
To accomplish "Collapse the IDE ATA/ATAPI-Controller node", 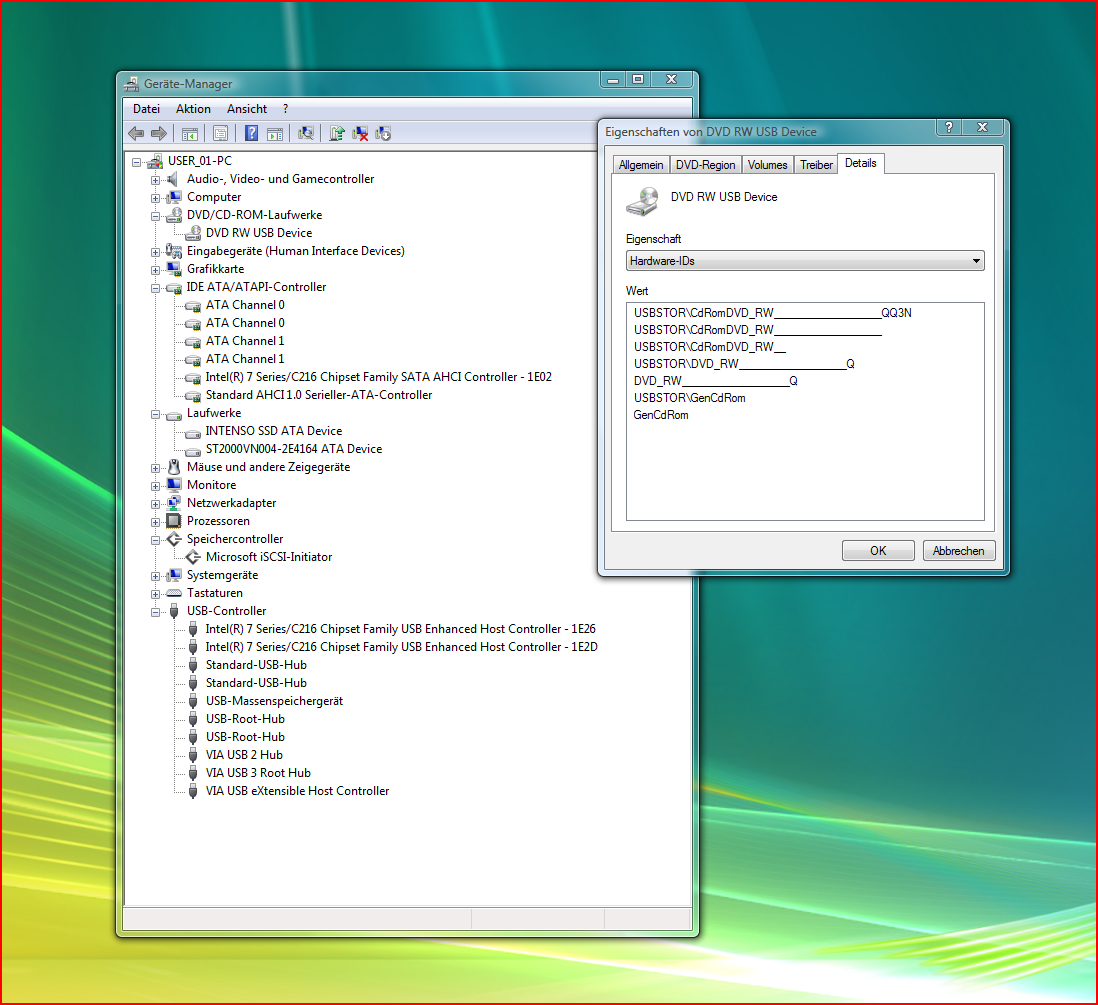I will point(155,288).
